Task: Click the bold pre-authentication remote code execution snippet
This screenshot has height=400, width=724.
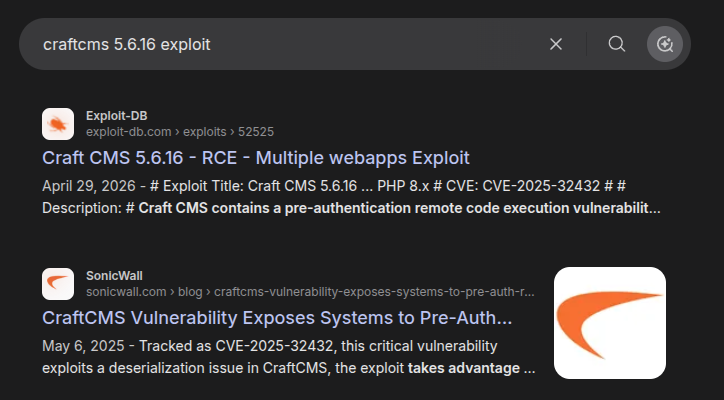Action: (399, 208)
